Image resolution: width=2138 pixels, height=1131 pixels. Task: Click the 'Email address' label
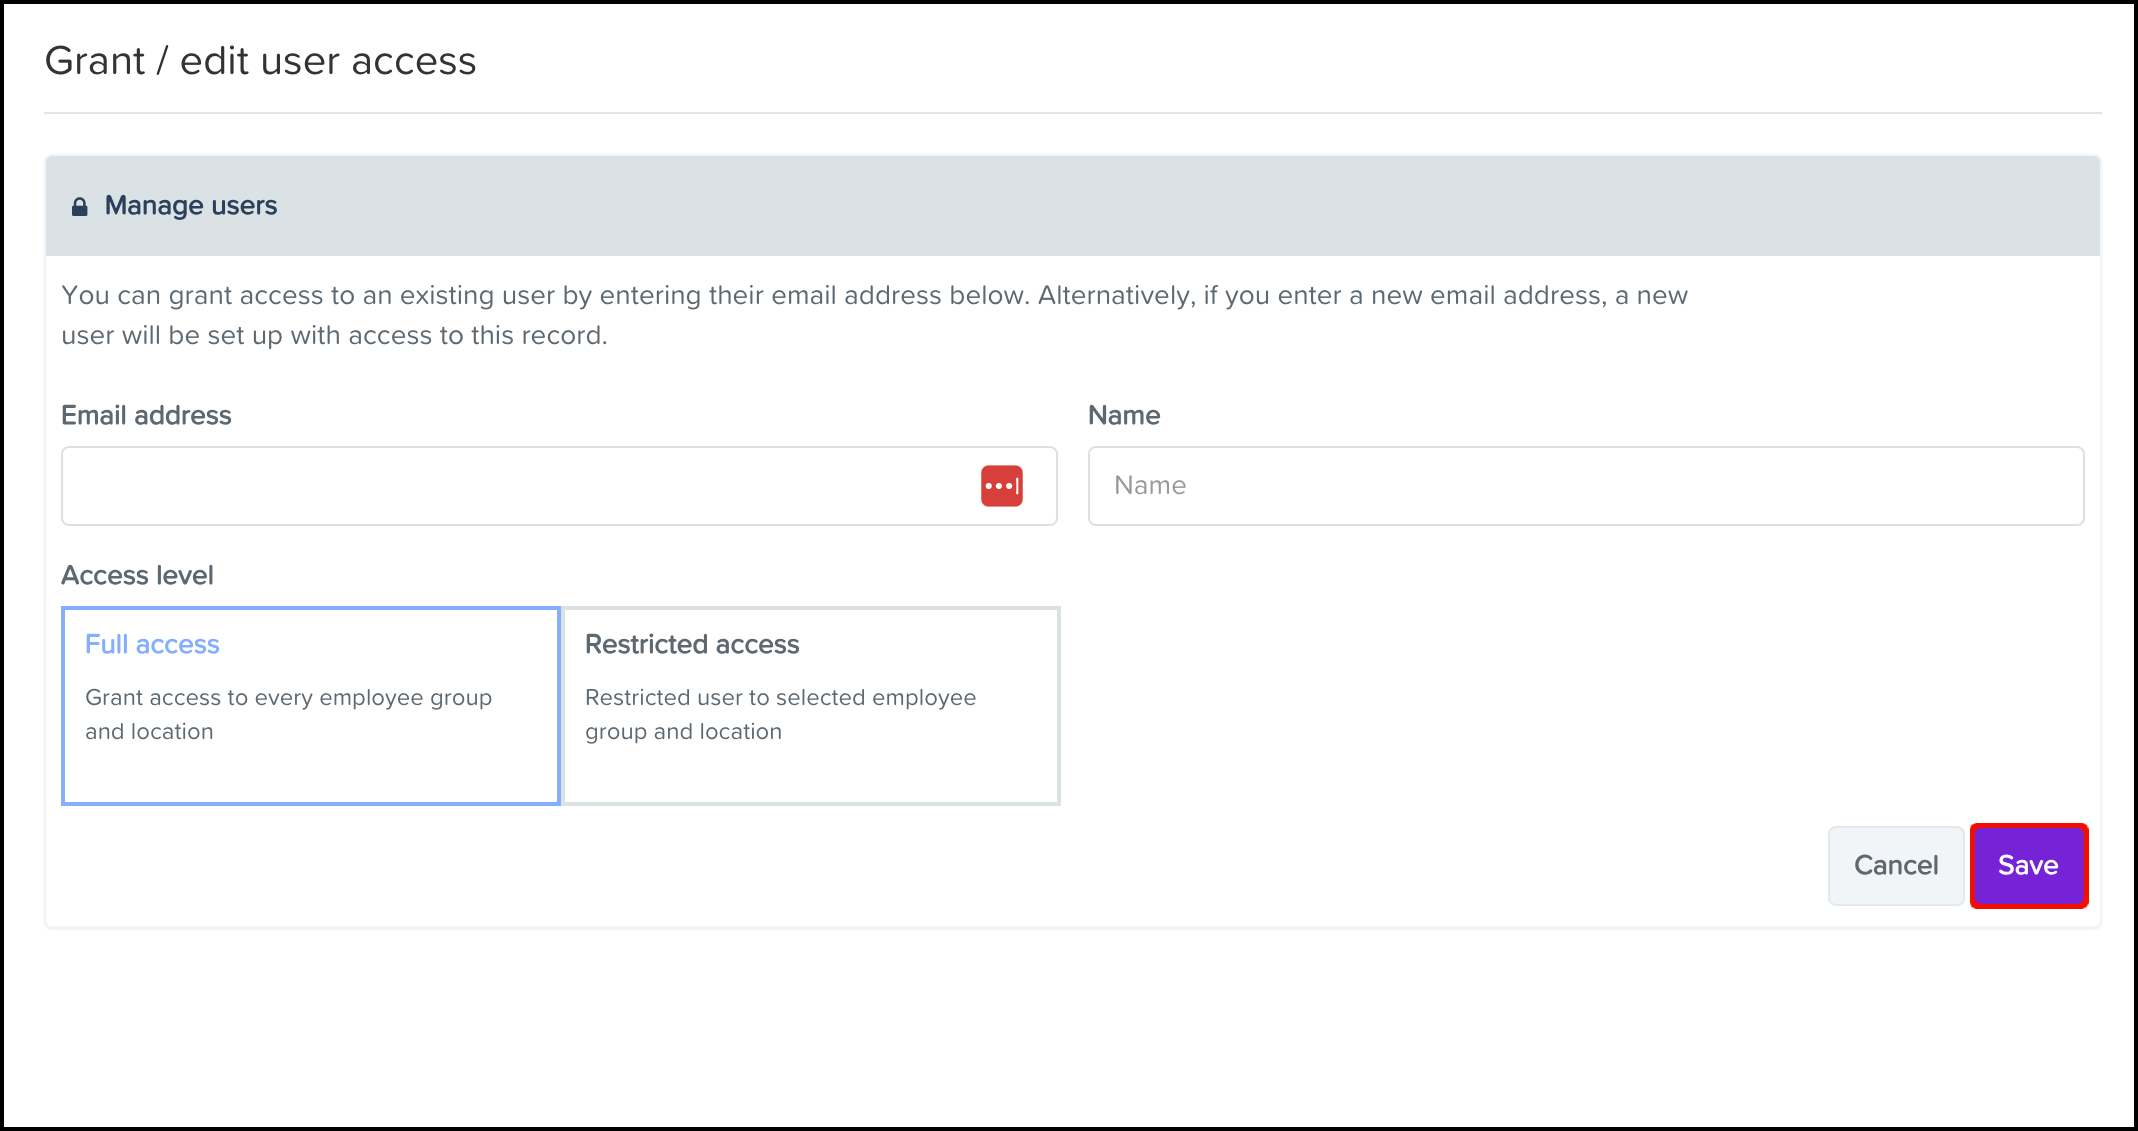click(x=146, y=415)
